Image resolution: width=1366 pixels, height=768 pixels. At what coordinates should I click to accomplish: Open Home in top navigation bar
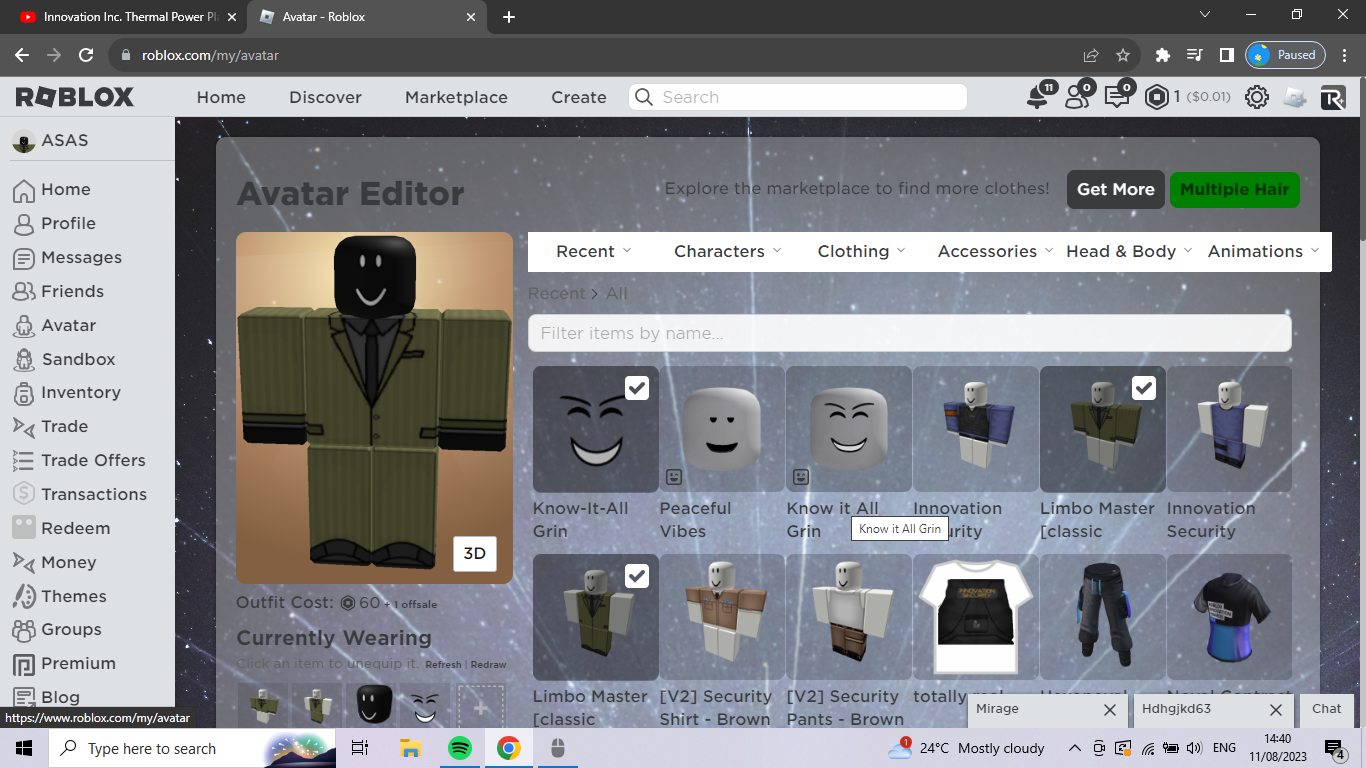(x=221, y=97)
